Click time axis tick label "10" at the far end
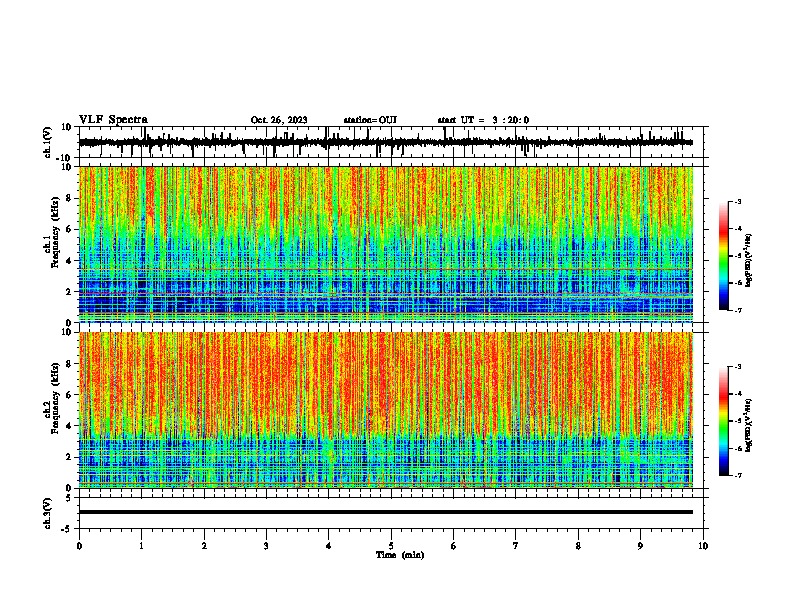Image resolution: width=792 pixels, height=612 pixels. point(703,546)
